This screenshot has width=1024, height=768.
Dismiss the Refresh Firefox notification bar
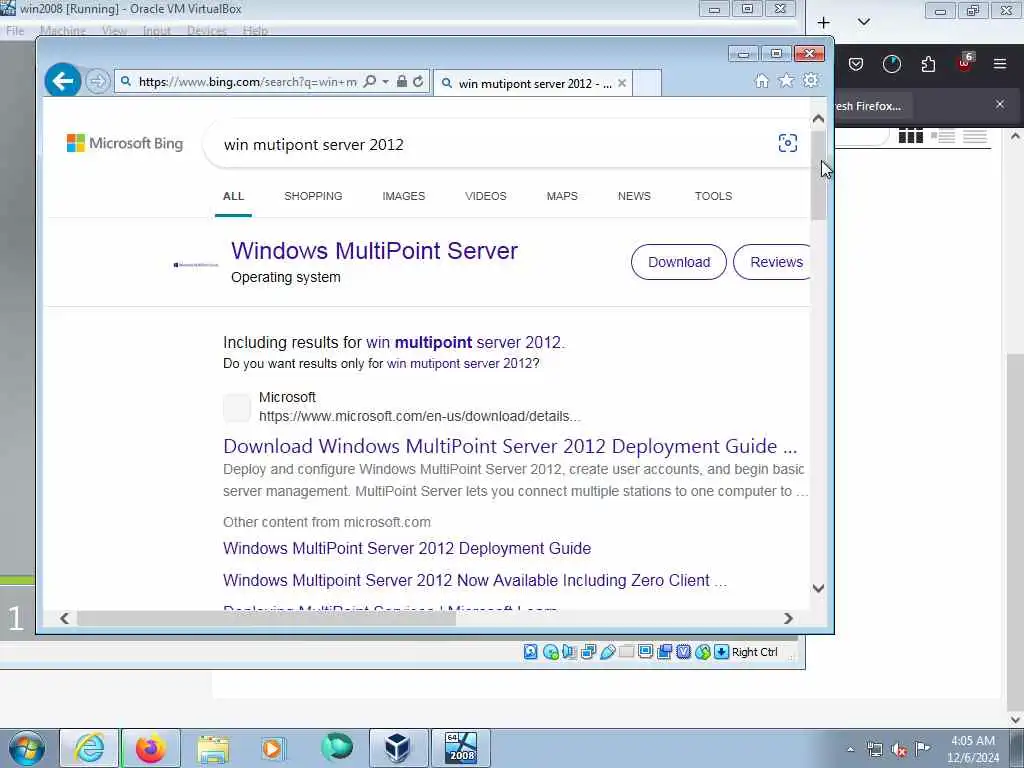point(1000,104)
